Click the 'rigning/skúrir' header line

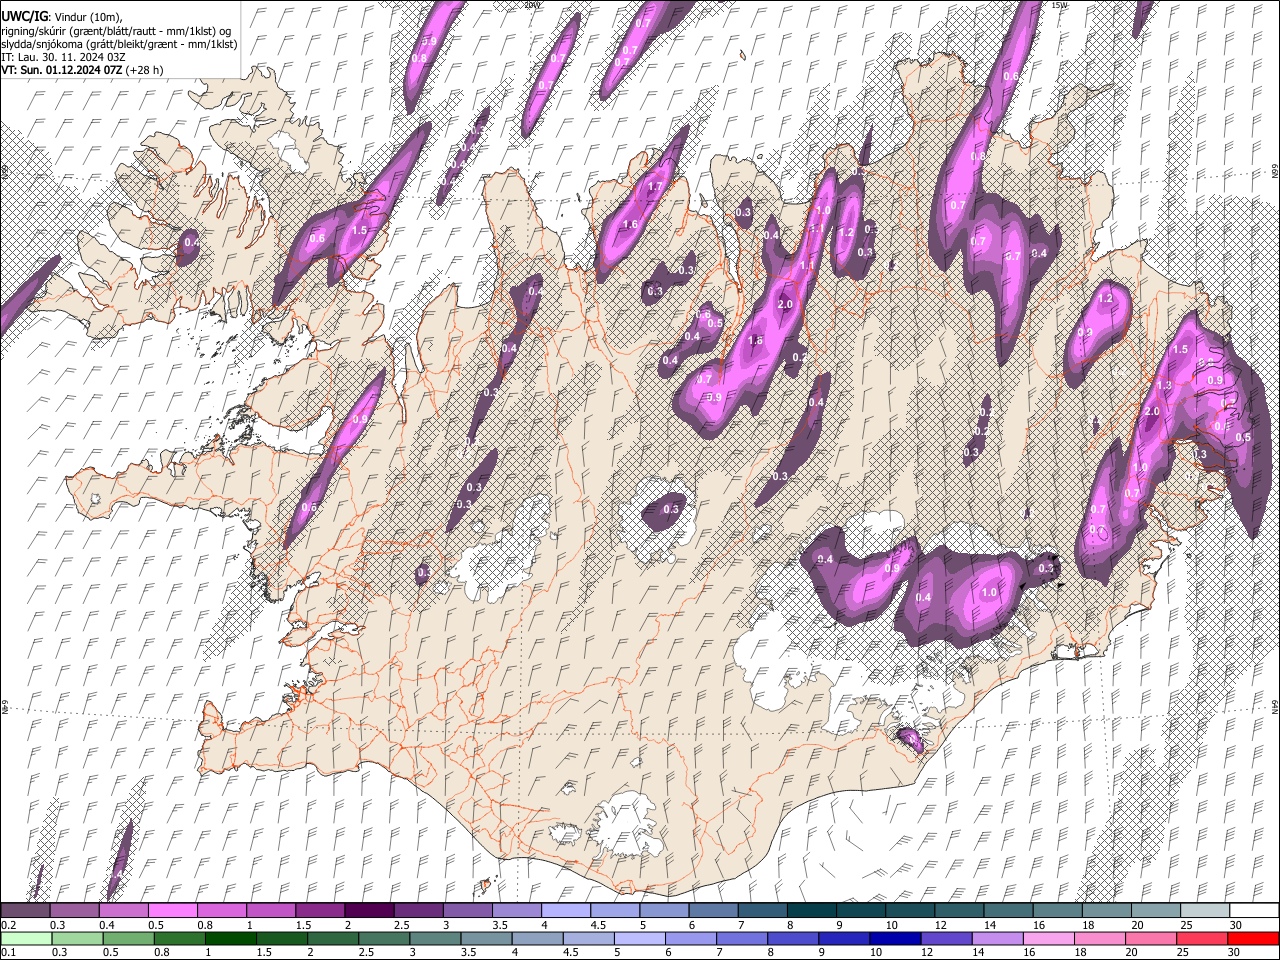pos(116,31)
